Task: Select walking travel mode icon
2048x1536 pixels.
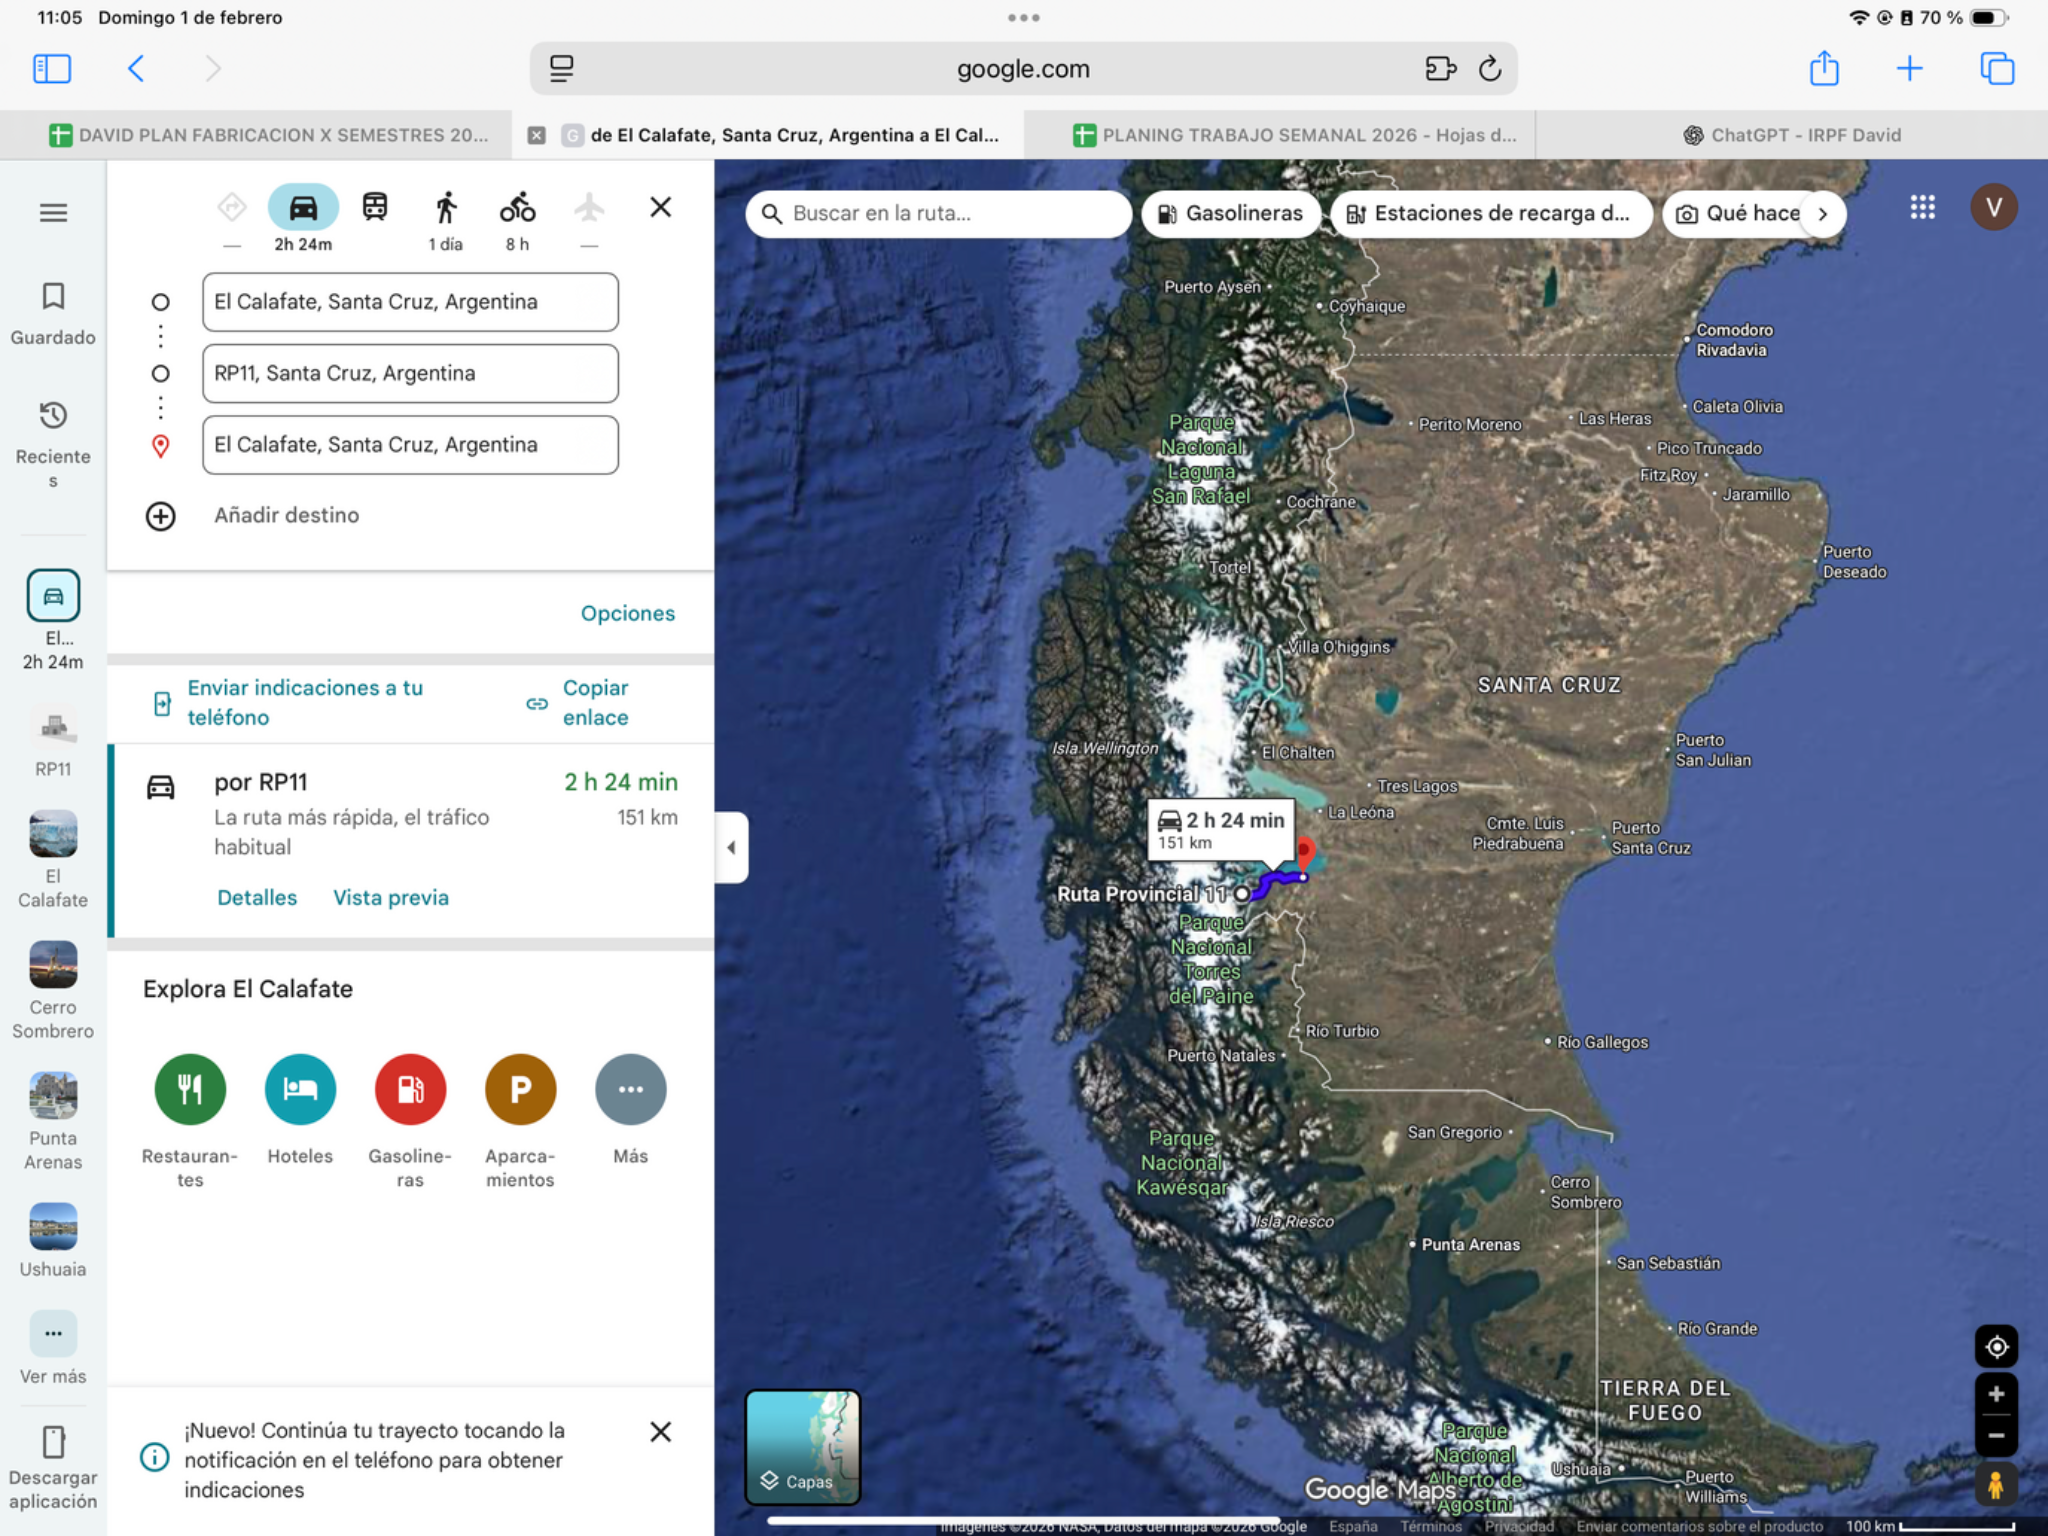Action: [x=446, y=208]
